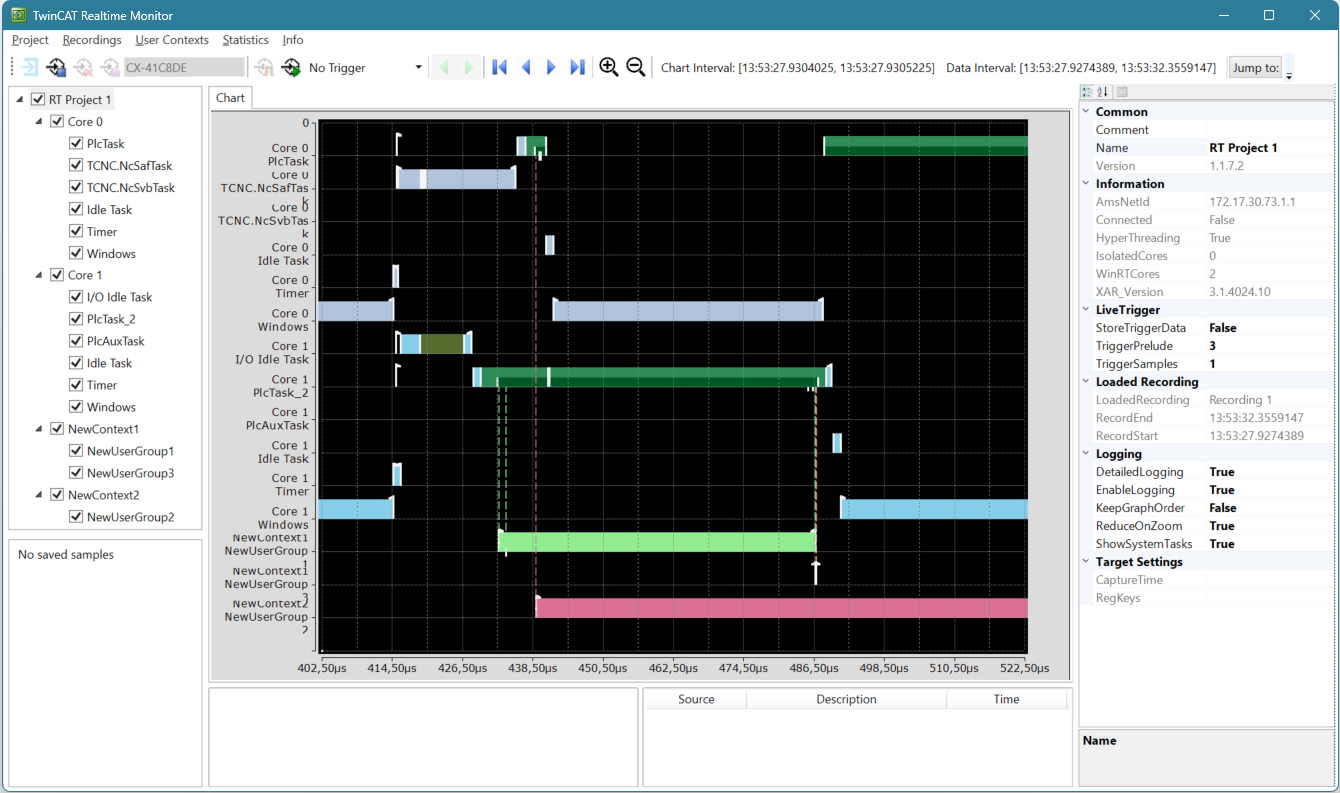Collapse the Information property category
1340x793 pixels.
click(x=1086, y=184)
